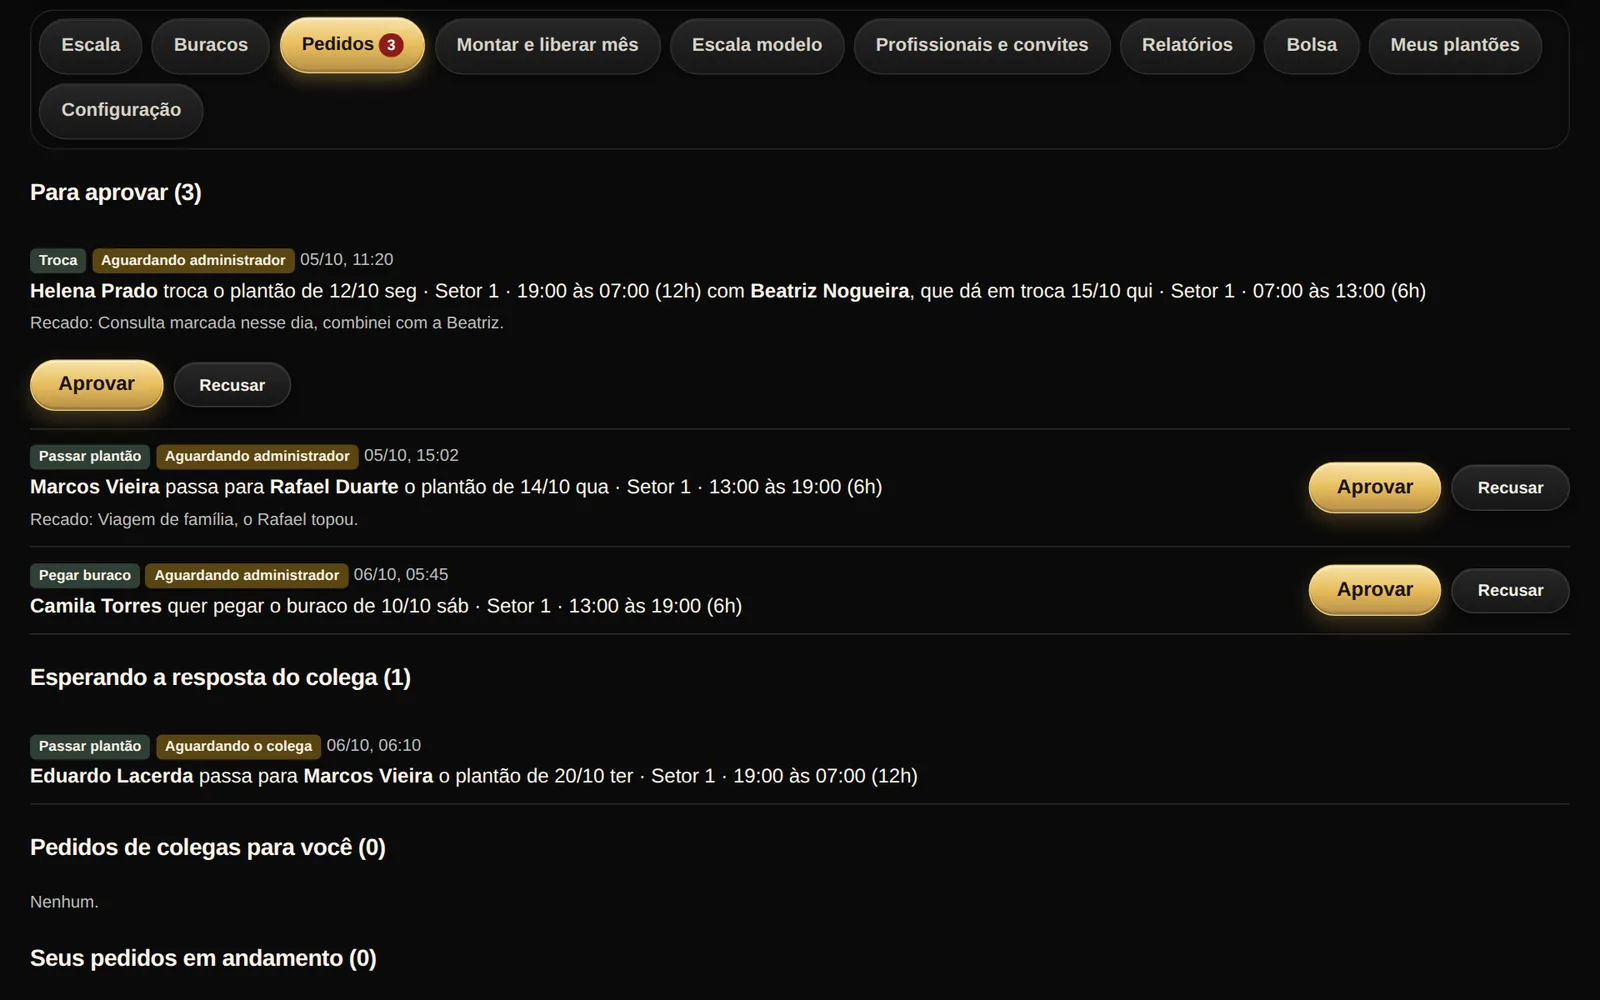
Task: Click the Troca tag on Helena's request
Action: (x=58, y=260)
